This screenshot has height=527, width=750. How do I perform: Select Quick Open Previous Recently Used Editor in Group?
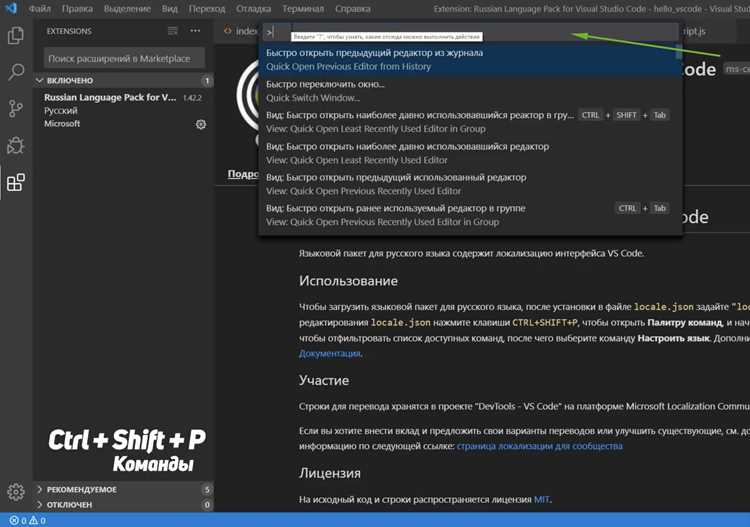470,215
